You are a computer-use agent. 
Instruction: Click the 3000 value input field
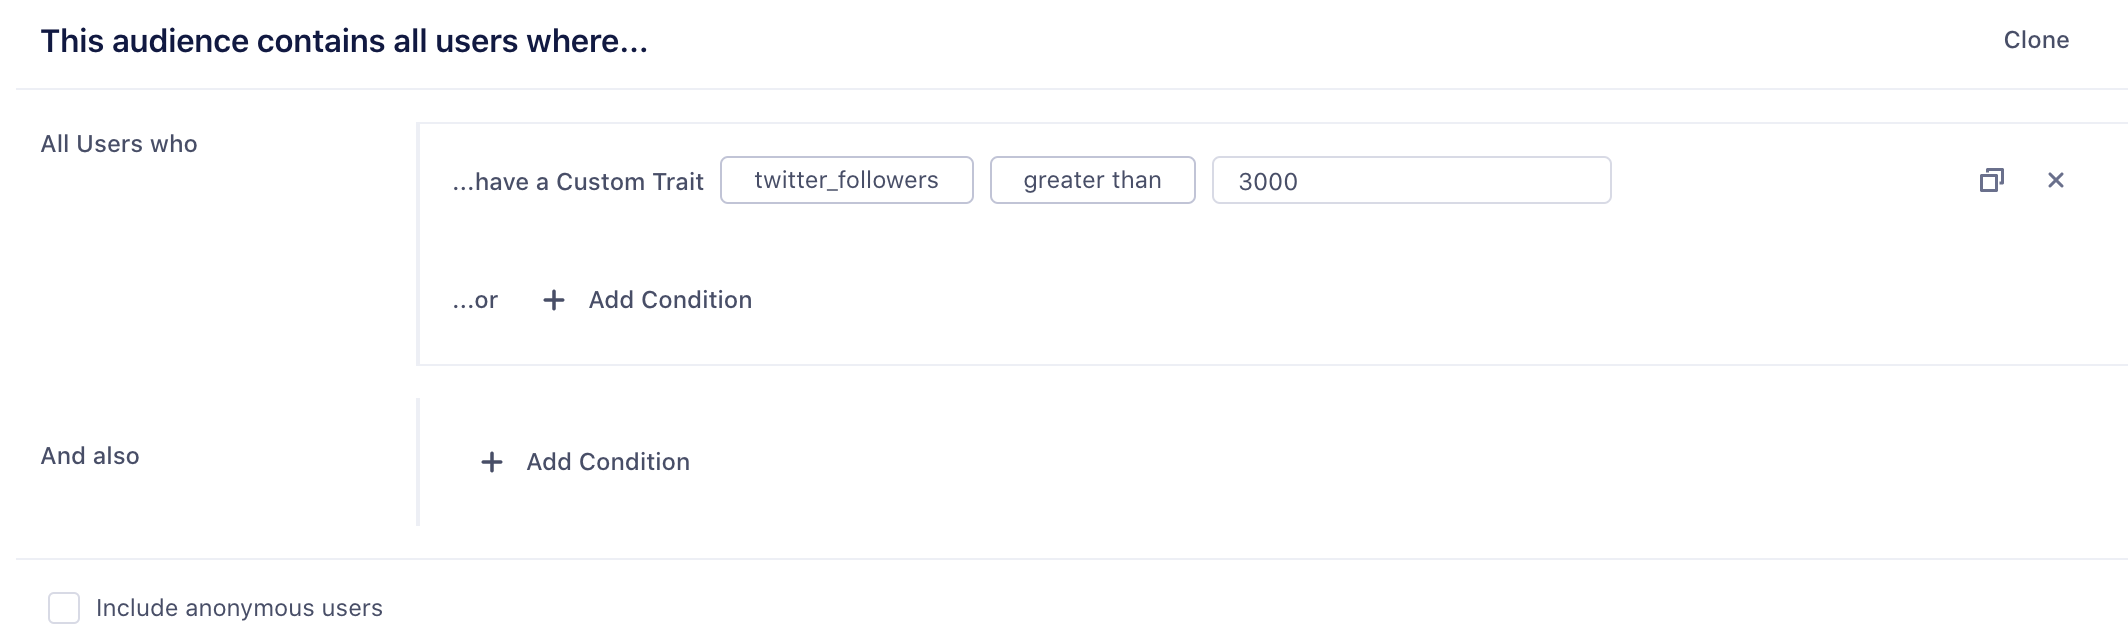[1410, 181]
